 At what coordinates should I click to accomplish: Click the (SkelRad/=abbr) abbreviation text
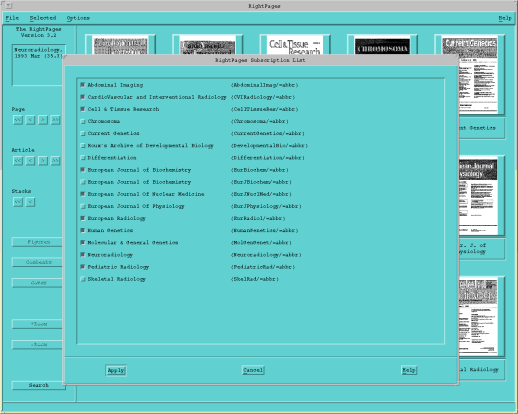click(x=255, y=279)
